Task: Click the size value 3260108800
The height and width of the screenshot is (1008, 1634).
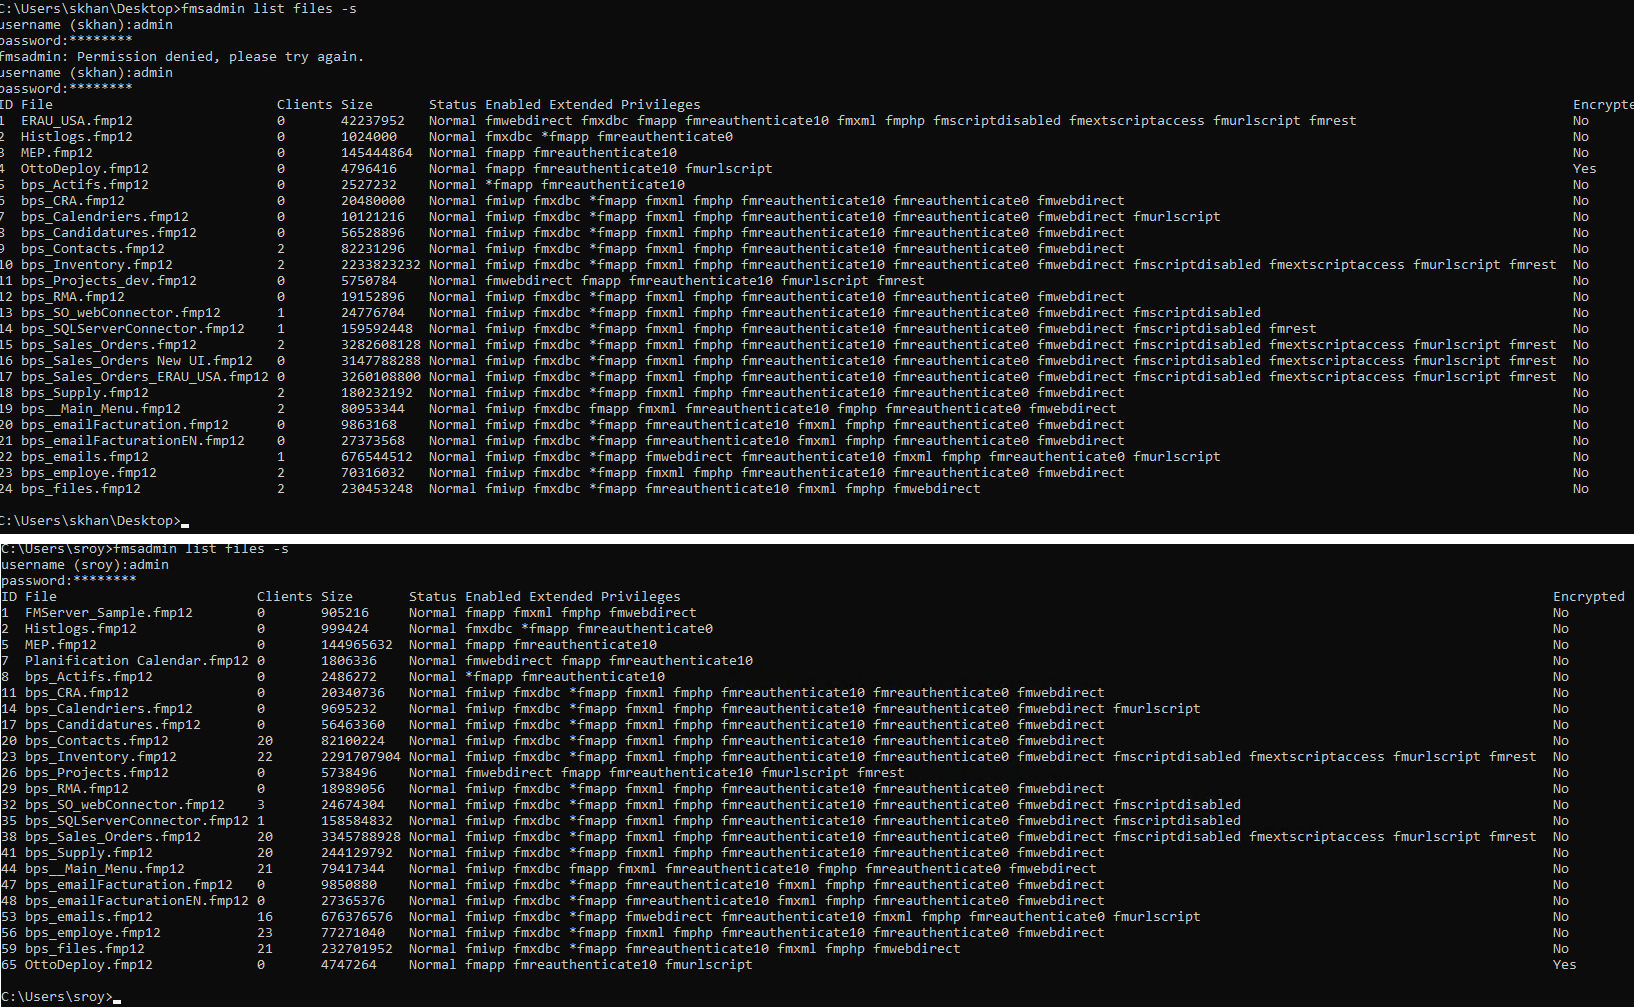Action: click(380, 377)
